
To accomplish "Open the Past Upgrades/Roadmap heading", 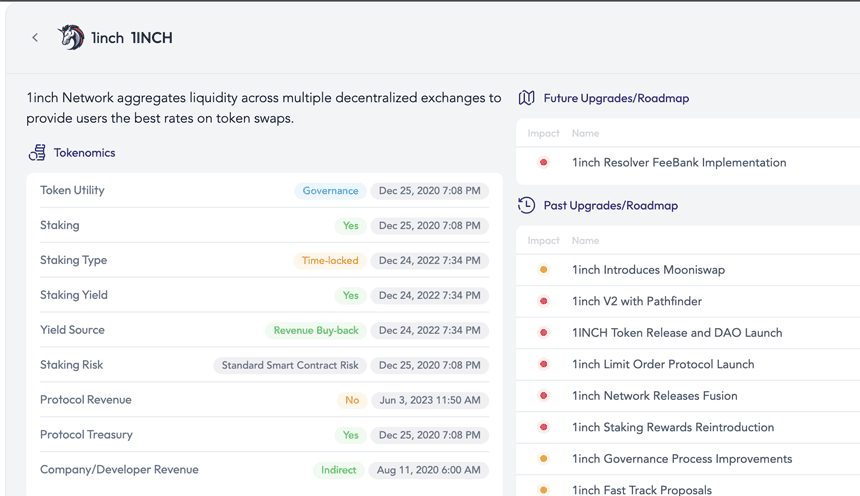I will (x=610, y=205).
